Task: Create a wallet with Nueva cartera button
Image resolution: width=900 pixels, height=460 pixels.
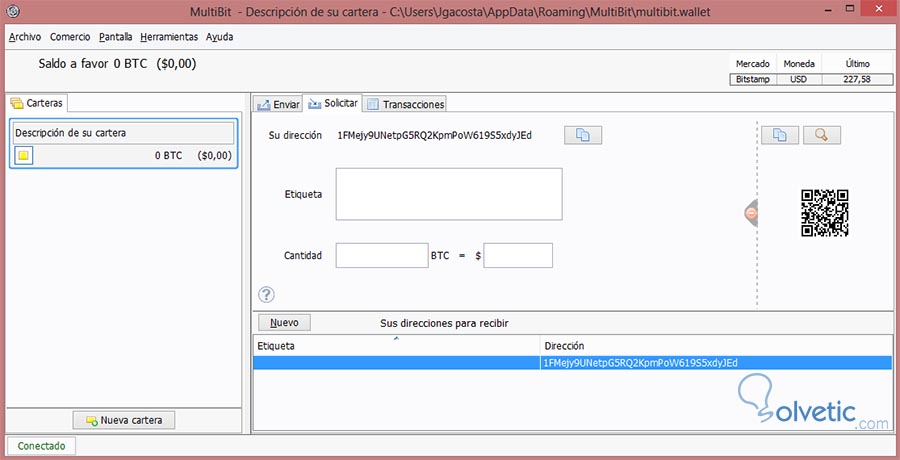Action: coord(123,420)
